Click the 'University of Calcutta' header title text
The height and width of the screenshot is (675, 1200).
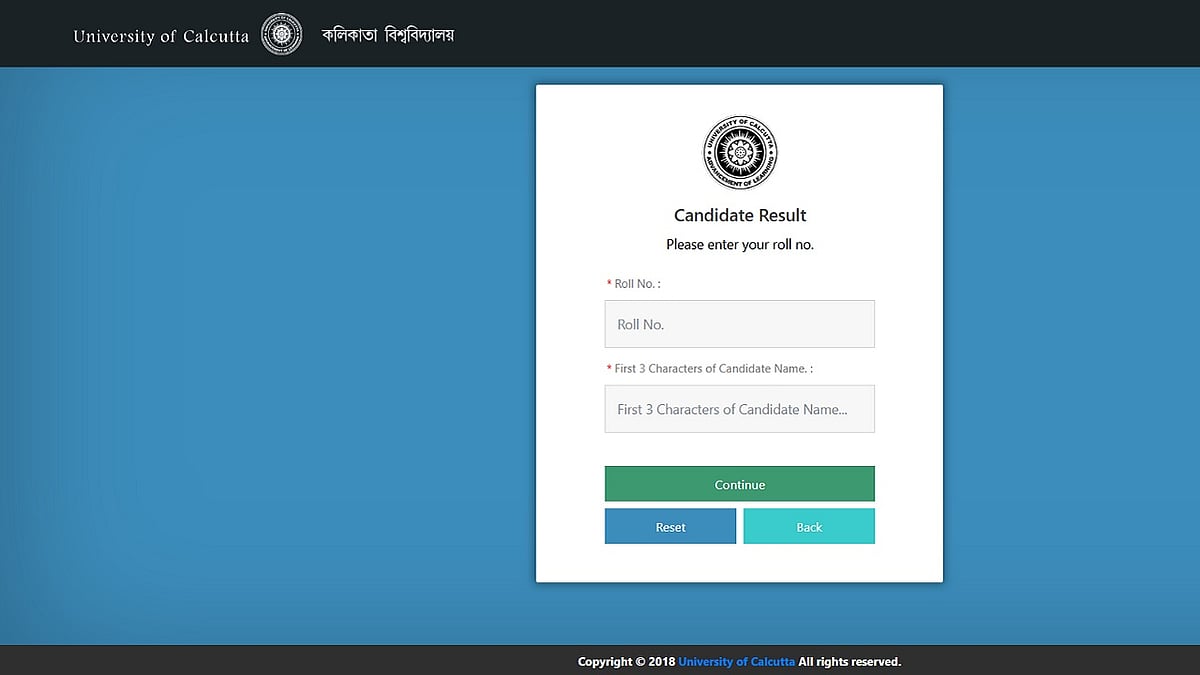pos(161,36)
